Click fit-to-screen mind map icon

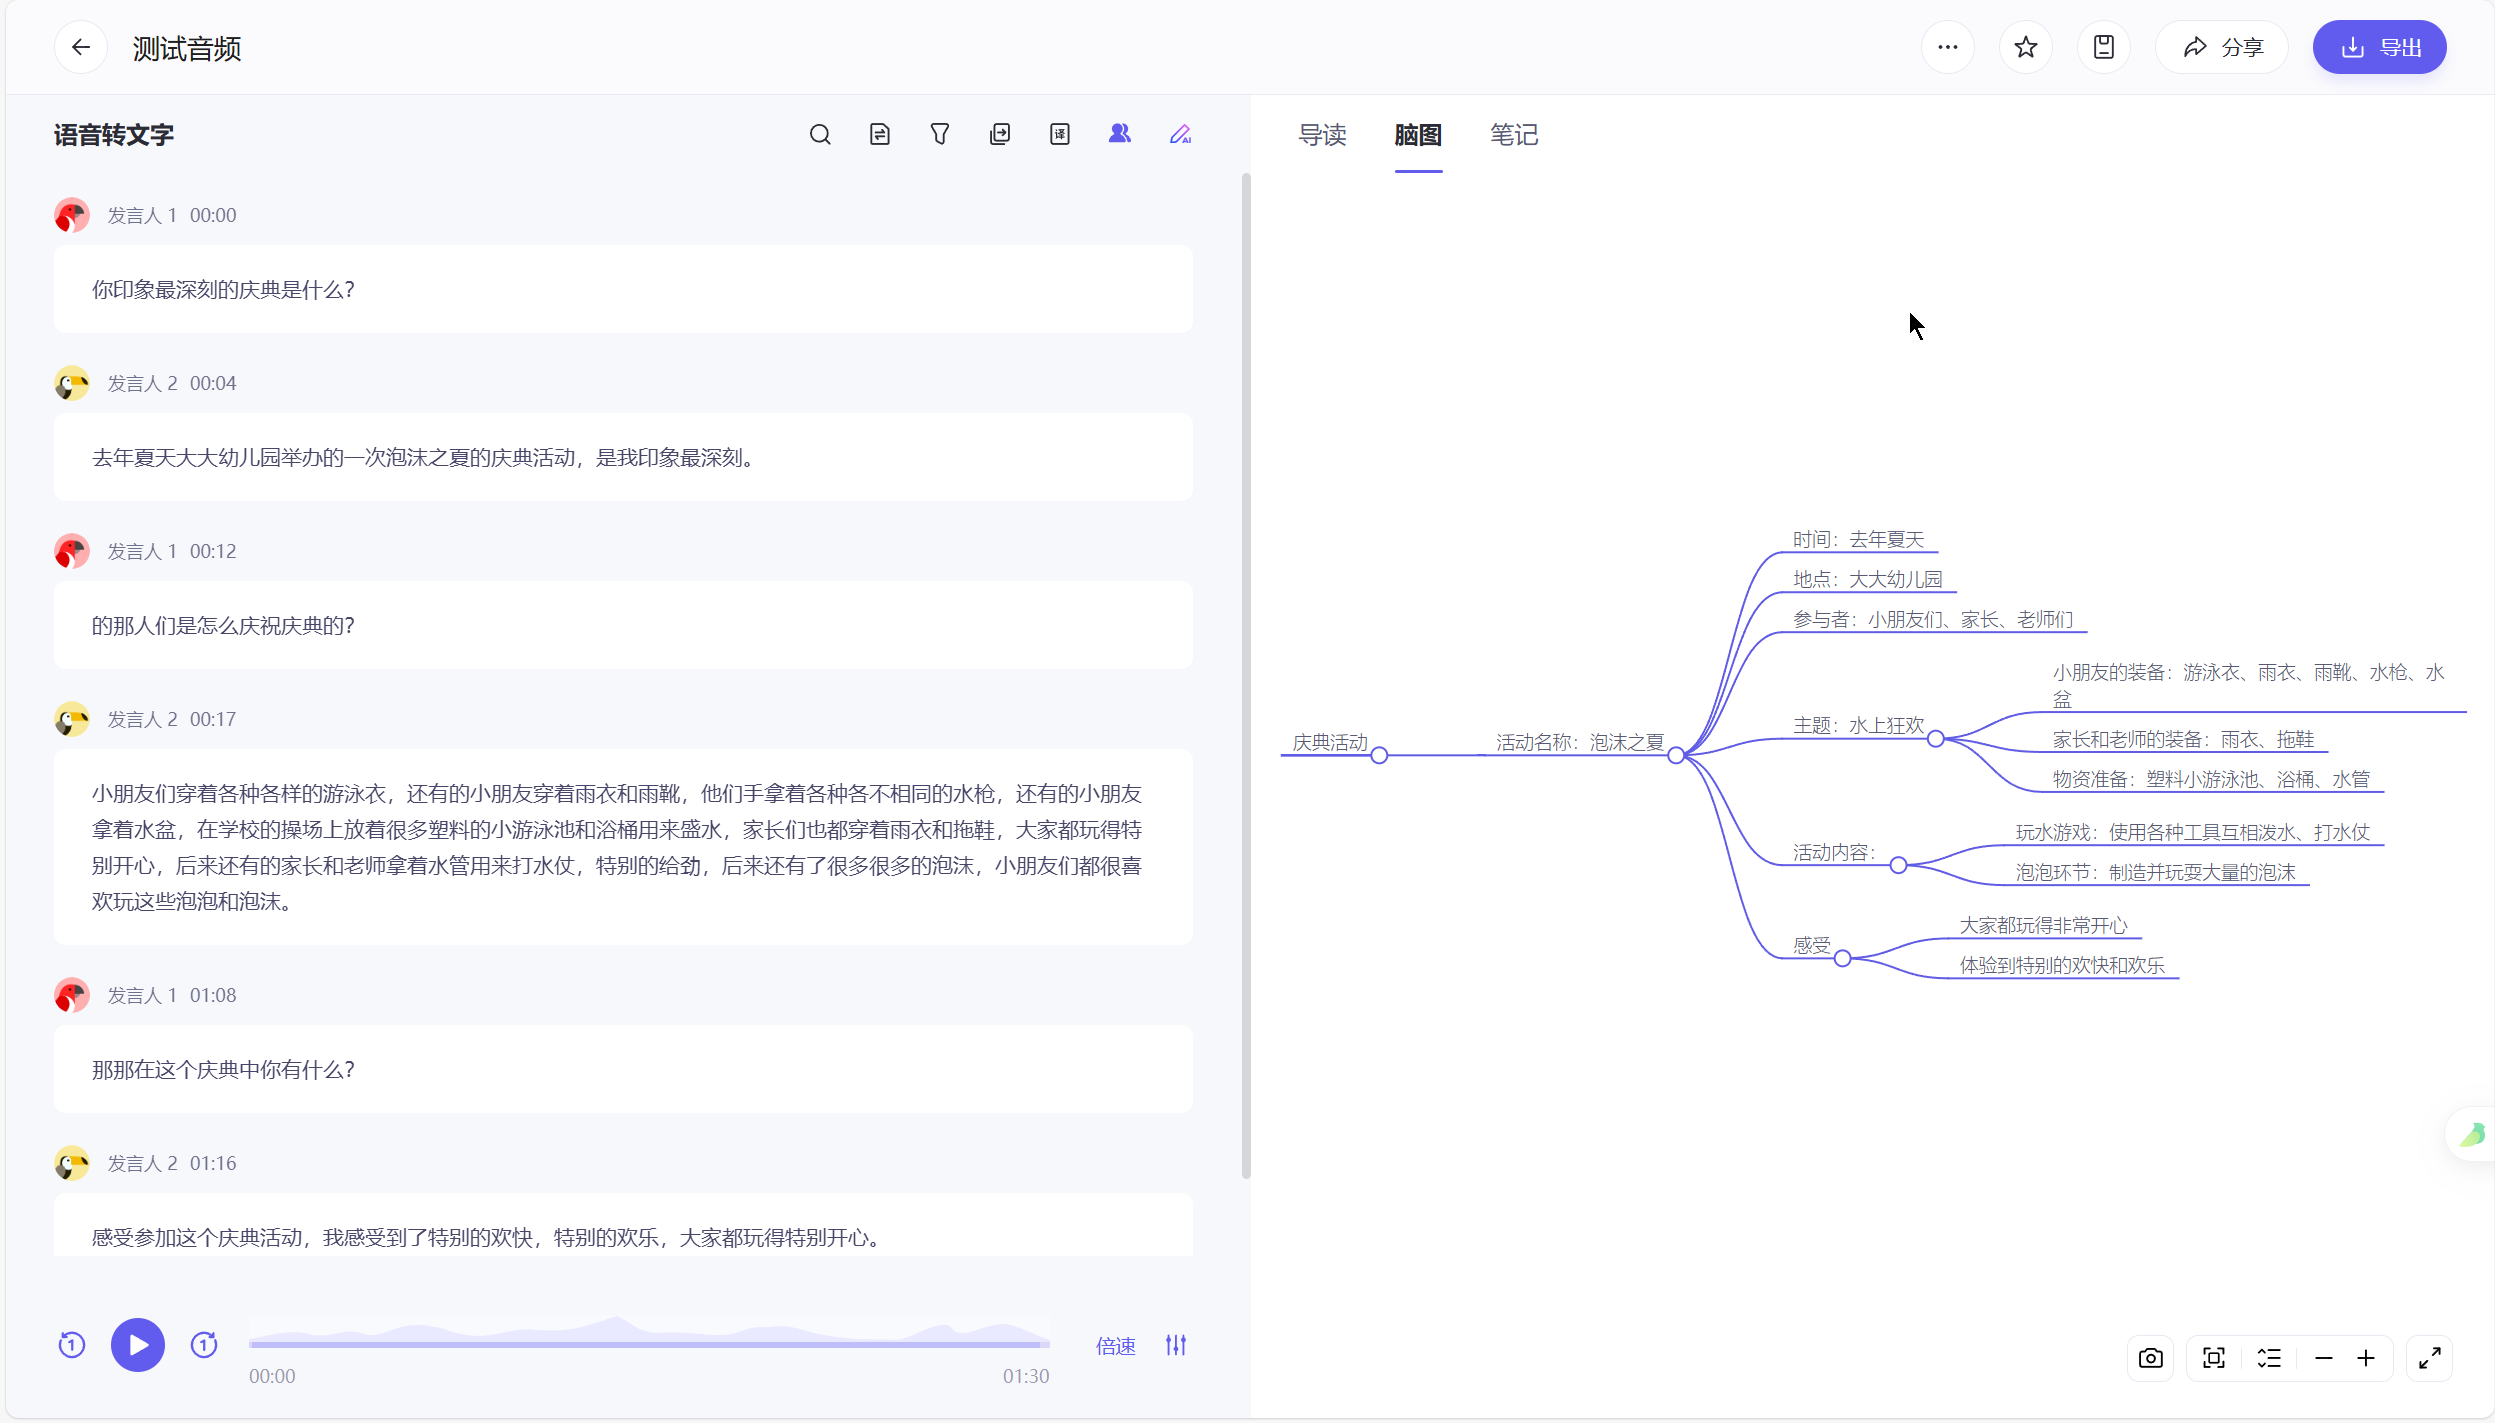pyautogui.click(x=2214, y=1358)
